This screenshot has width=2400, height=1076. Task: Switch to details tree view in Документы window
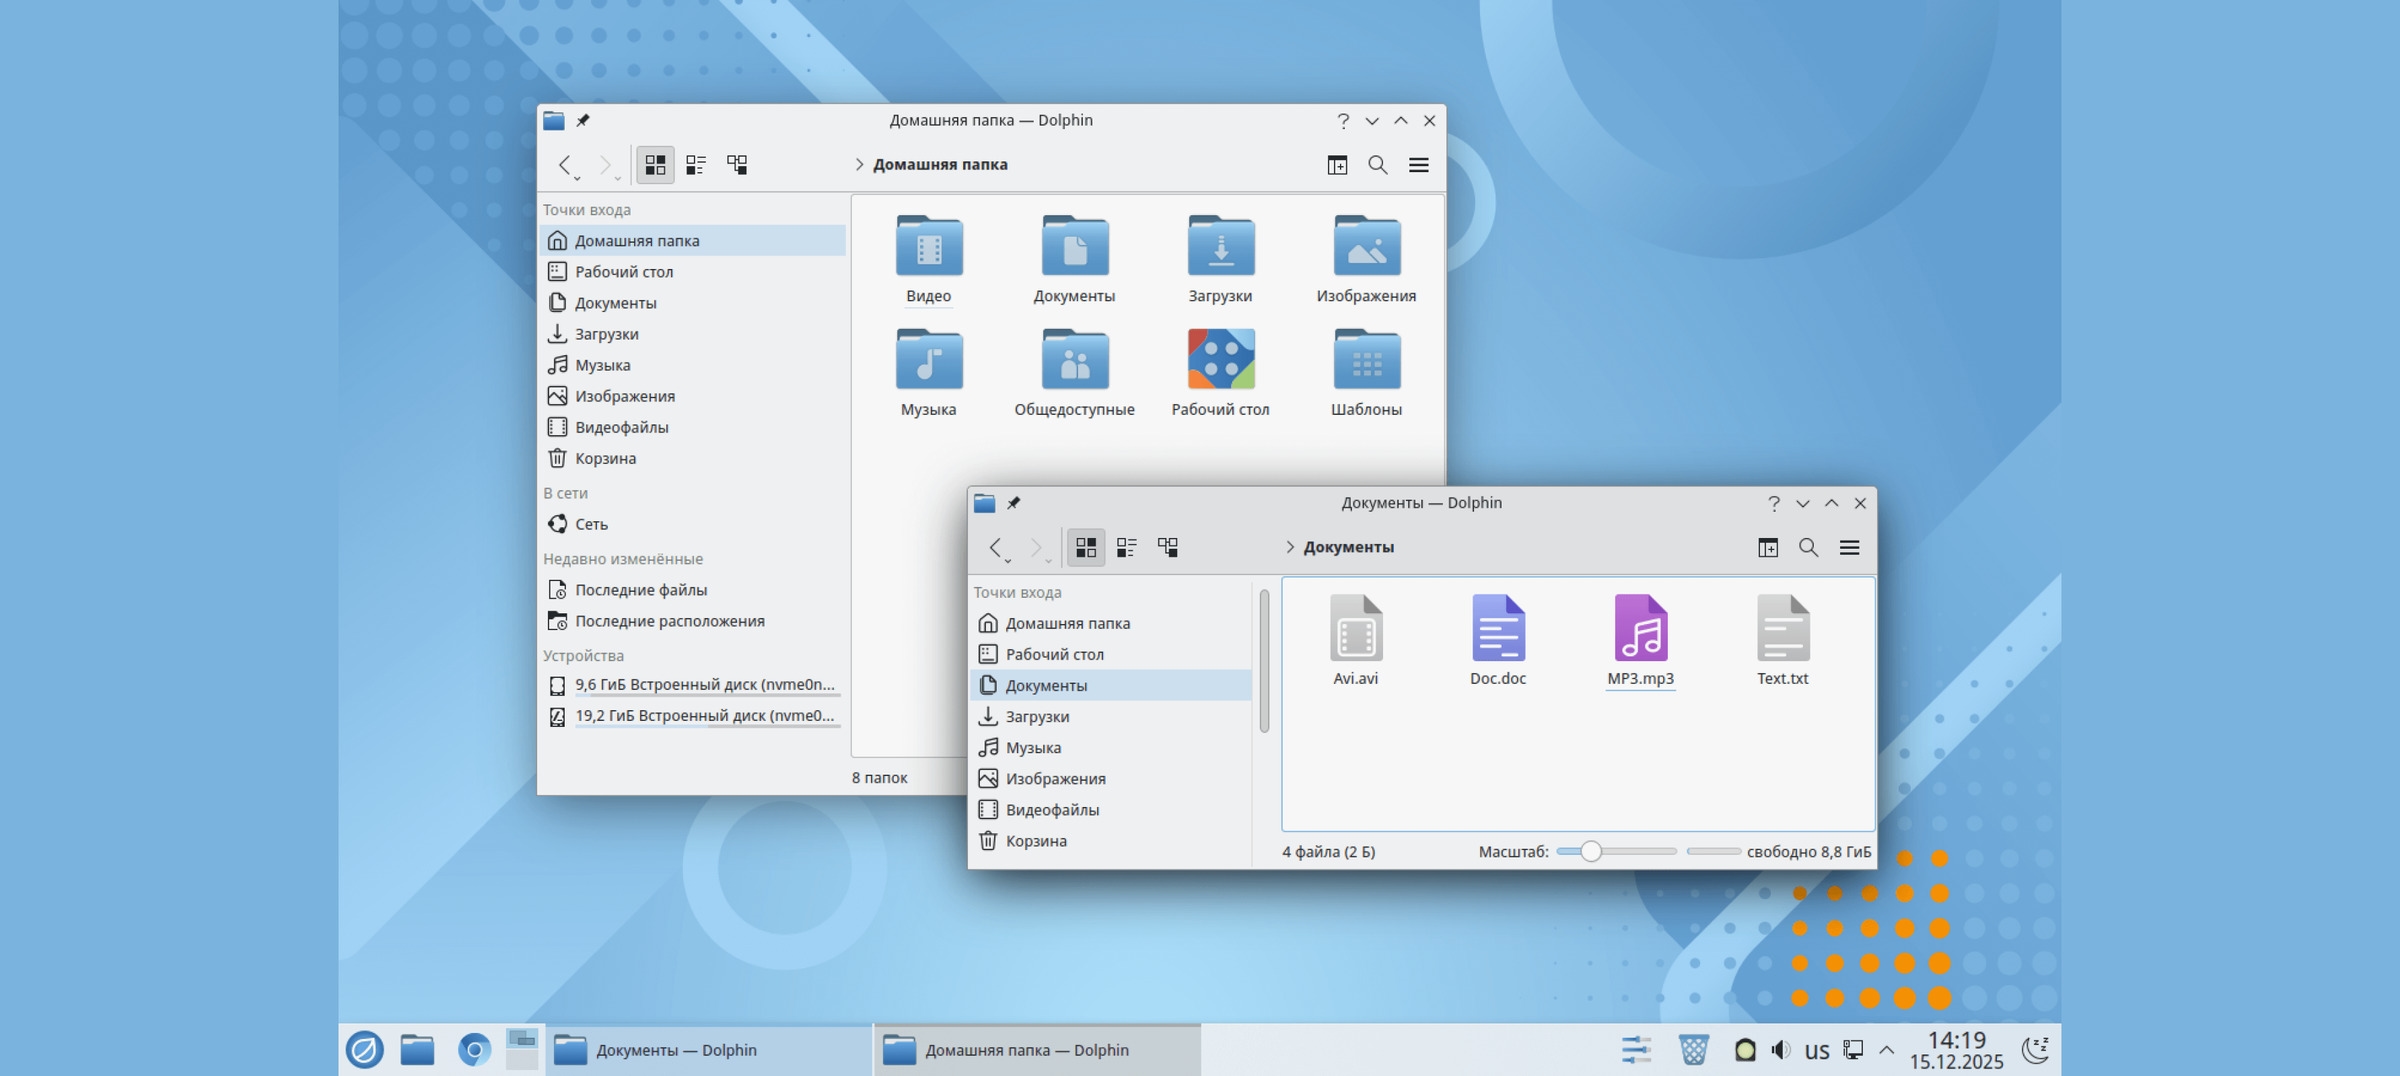point(1168,547)
